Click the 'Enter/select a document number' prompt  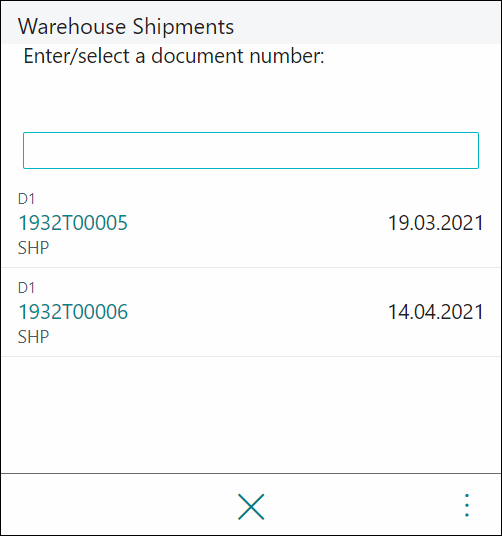click(x=174, y=56)
